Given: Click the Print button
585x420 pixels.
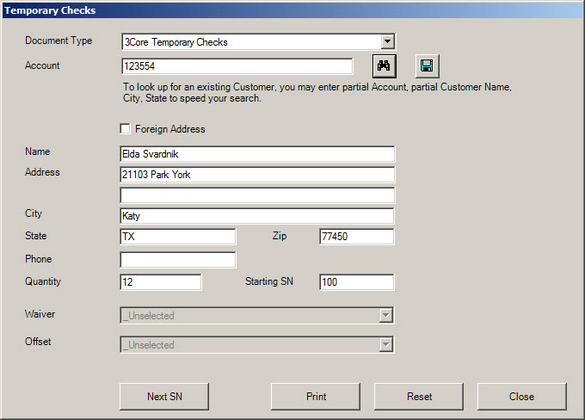Looking at the screenshot, I should [x=316, y=397].
